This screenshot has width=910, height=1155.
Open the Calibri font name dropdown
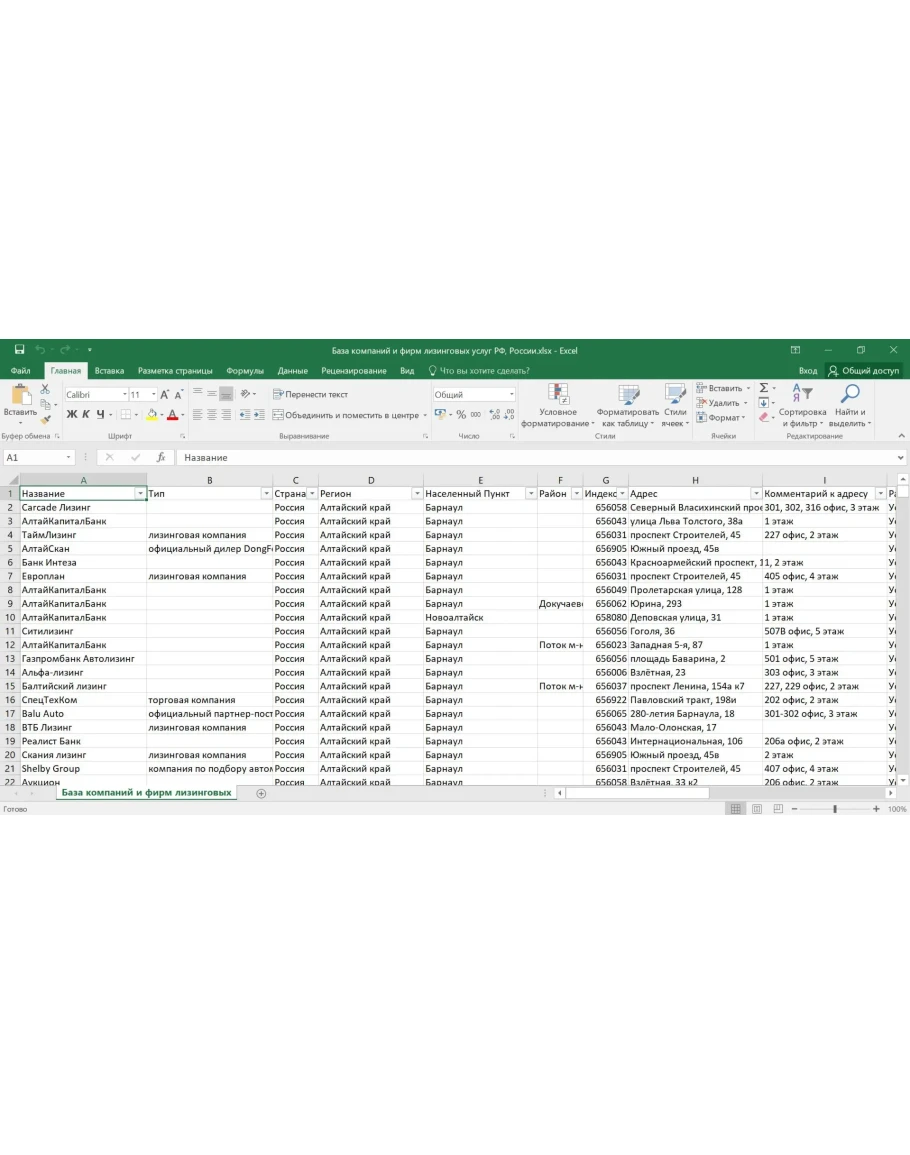(x=125, y=395)
